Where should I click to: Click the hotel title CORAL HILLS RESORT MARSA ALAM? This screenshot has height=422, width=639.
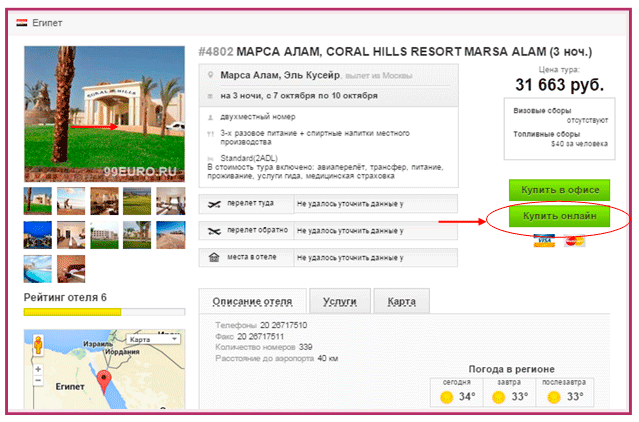pyautogui.click(x=436, y=52)
